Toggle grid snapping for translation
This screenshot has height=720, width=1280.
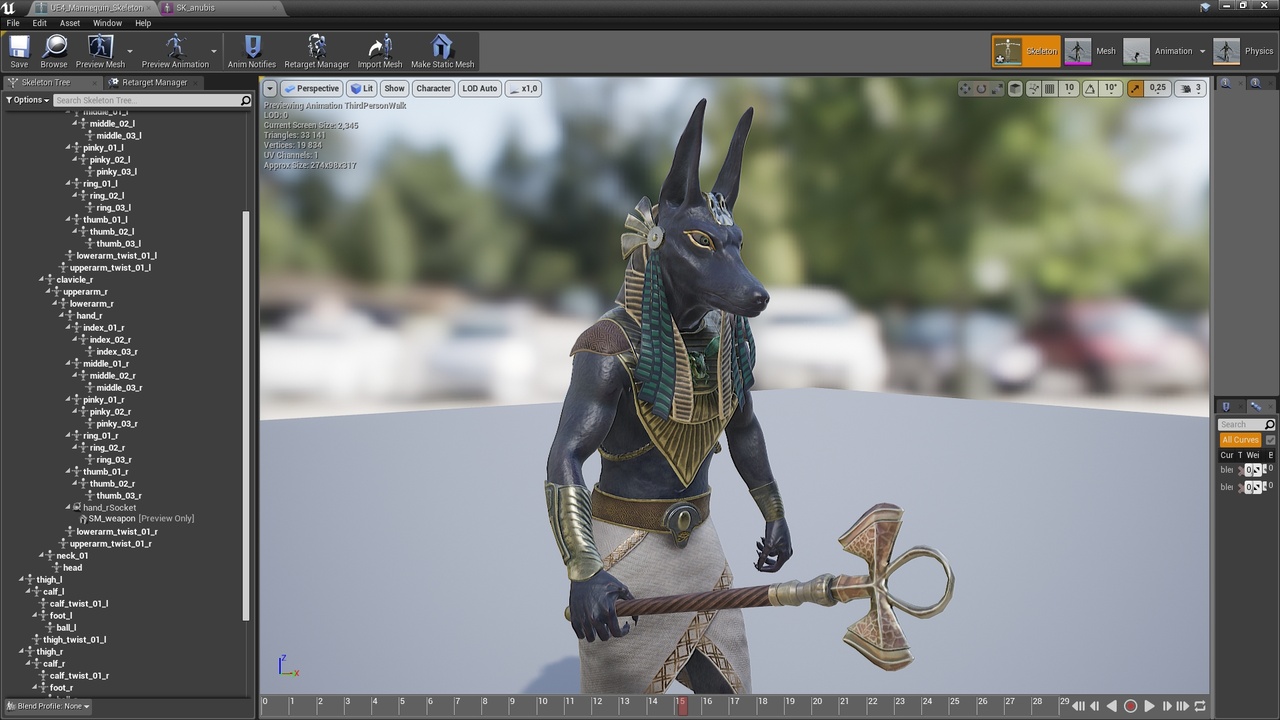[x=1049, y=88]
